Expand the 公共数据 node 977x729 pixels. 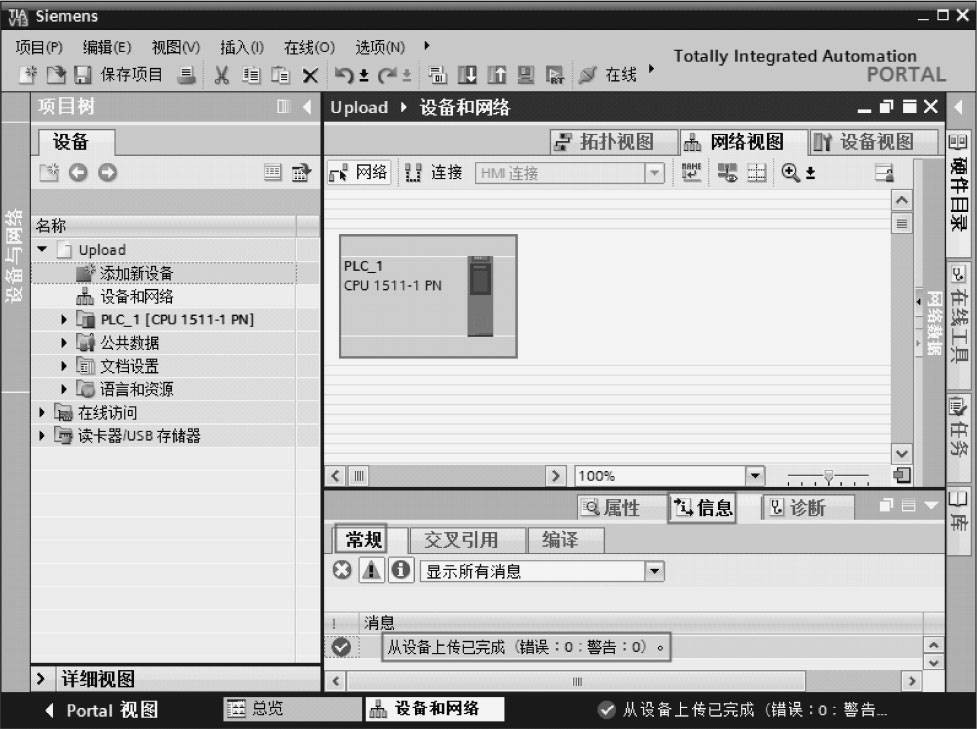pyautogui.click(x=64, y=343)
